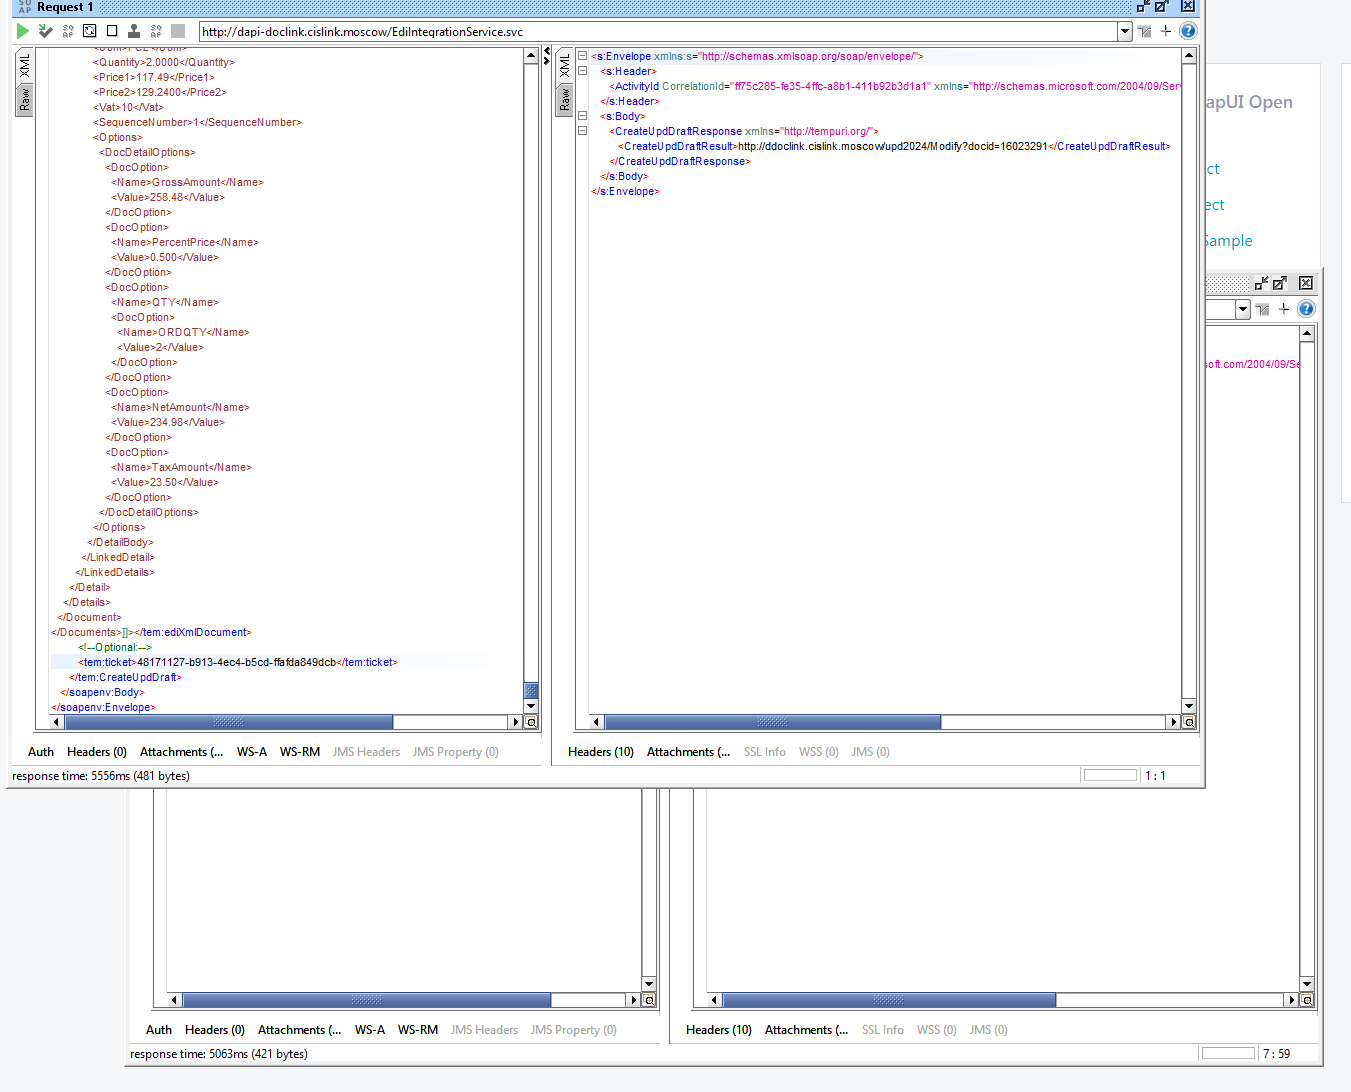
Task: Click the clone request person icon
Action: coord(134,31)
